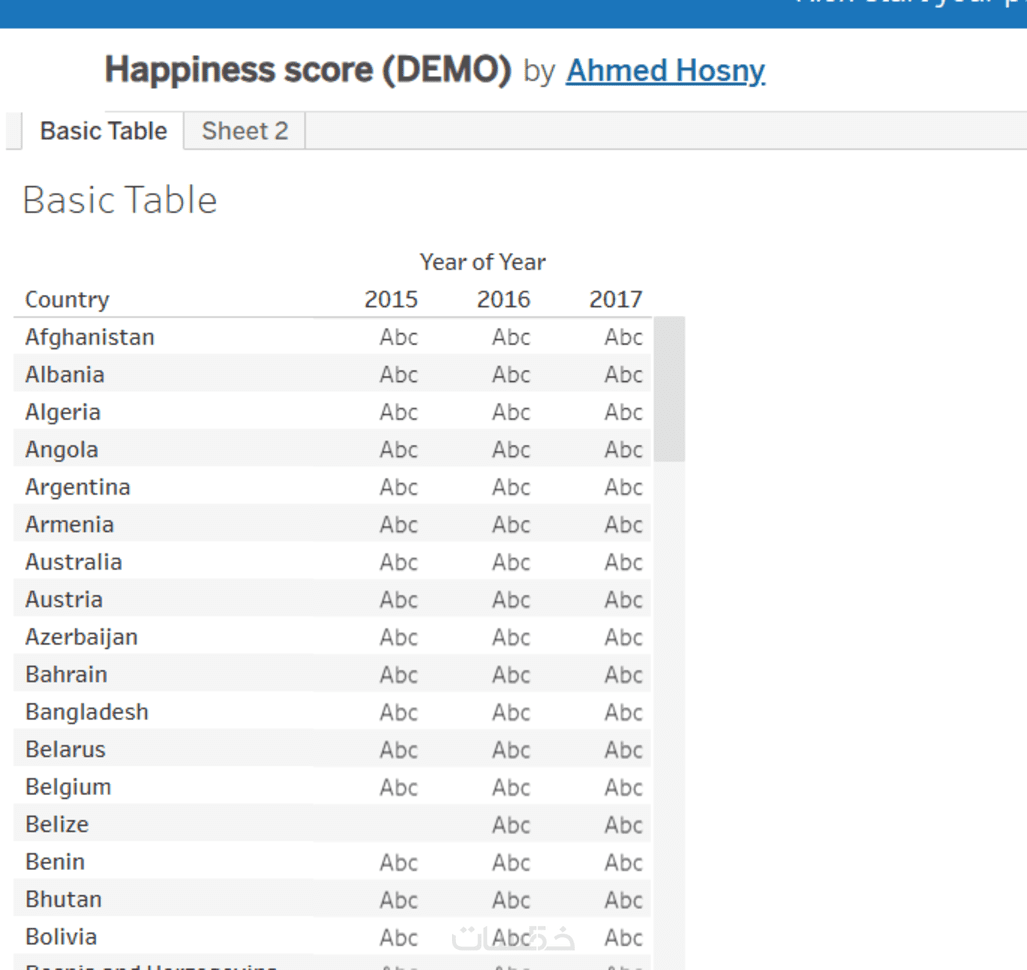Image resolution: width=1027 pixels, height=970 pixels.
Task: Click Benin's 2015 Abc cell
Action: coord(398,862)
